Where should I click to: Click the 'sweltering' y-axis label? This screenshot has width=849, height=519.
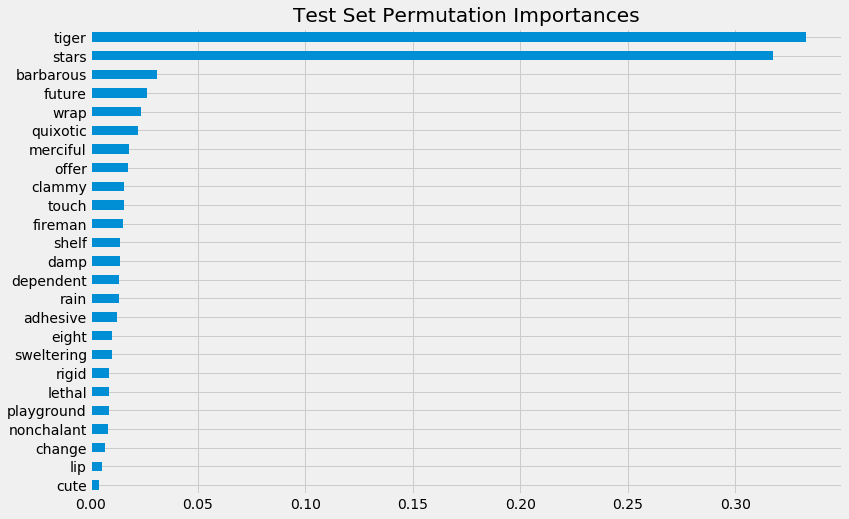(x=51, y=355)
